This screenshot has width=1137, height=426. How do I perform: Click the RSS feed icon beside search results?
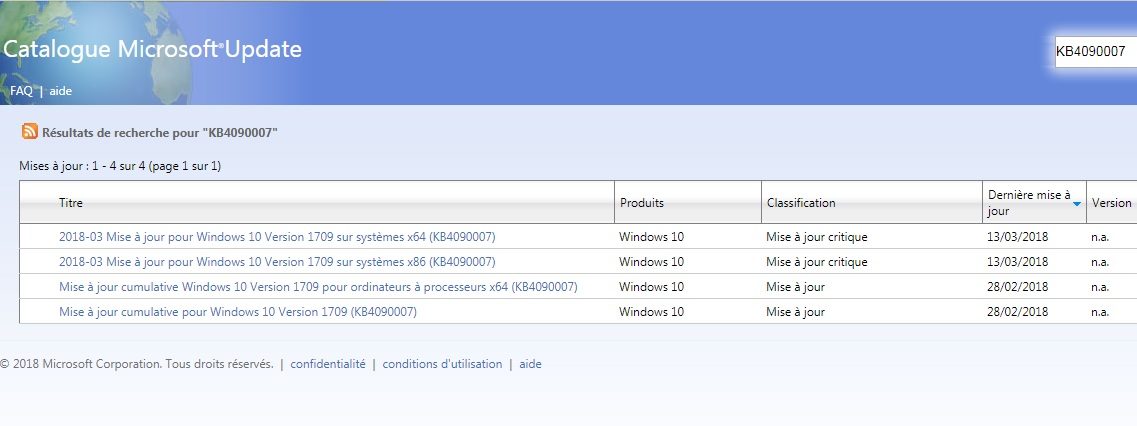pyautogui.click(x=30, y=132)
